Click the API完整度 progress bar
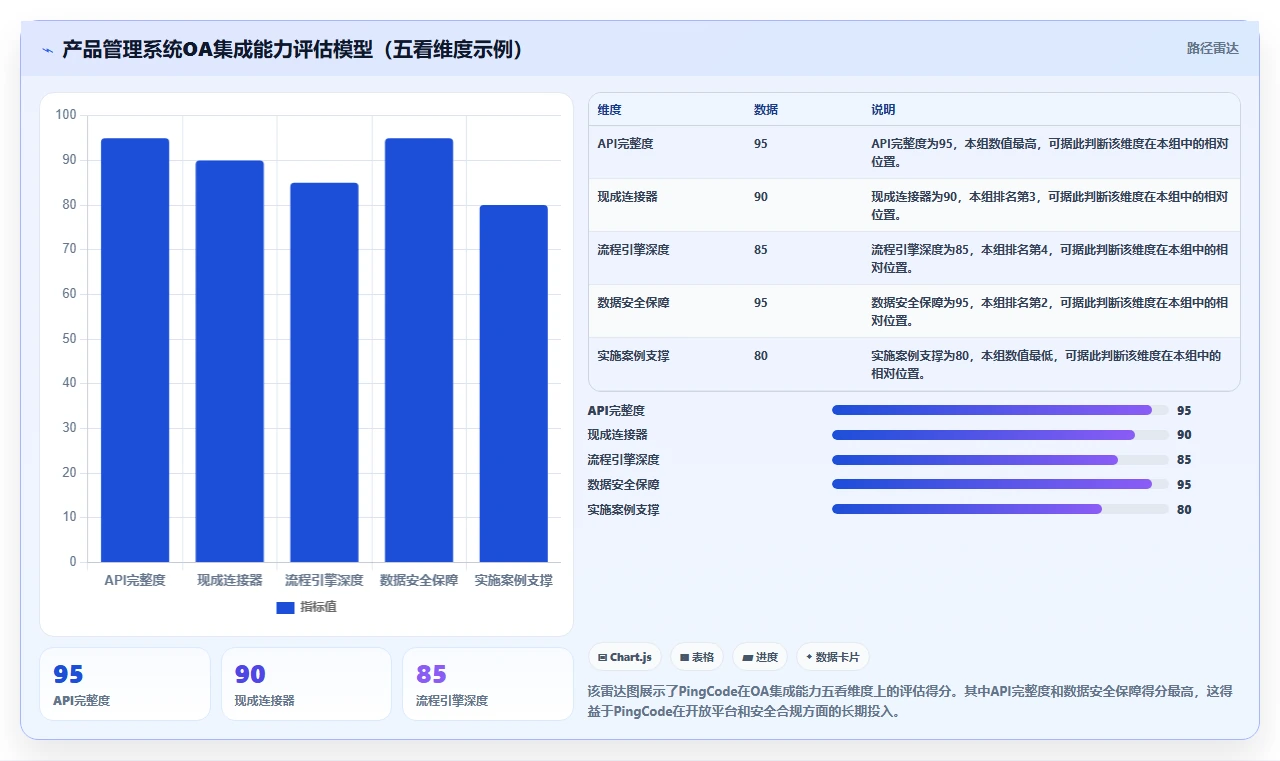The height and width of the screenshot is (761, 1280). [1000, 410]
